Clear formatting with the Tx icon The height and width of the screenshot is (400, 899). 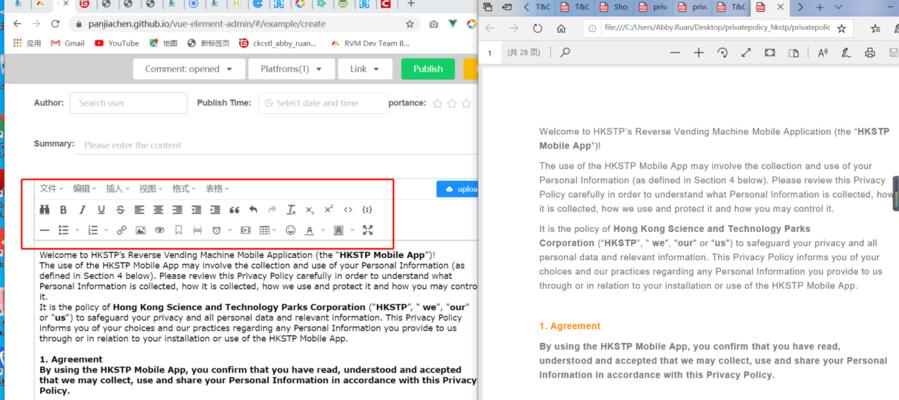[x=291, y=210]
